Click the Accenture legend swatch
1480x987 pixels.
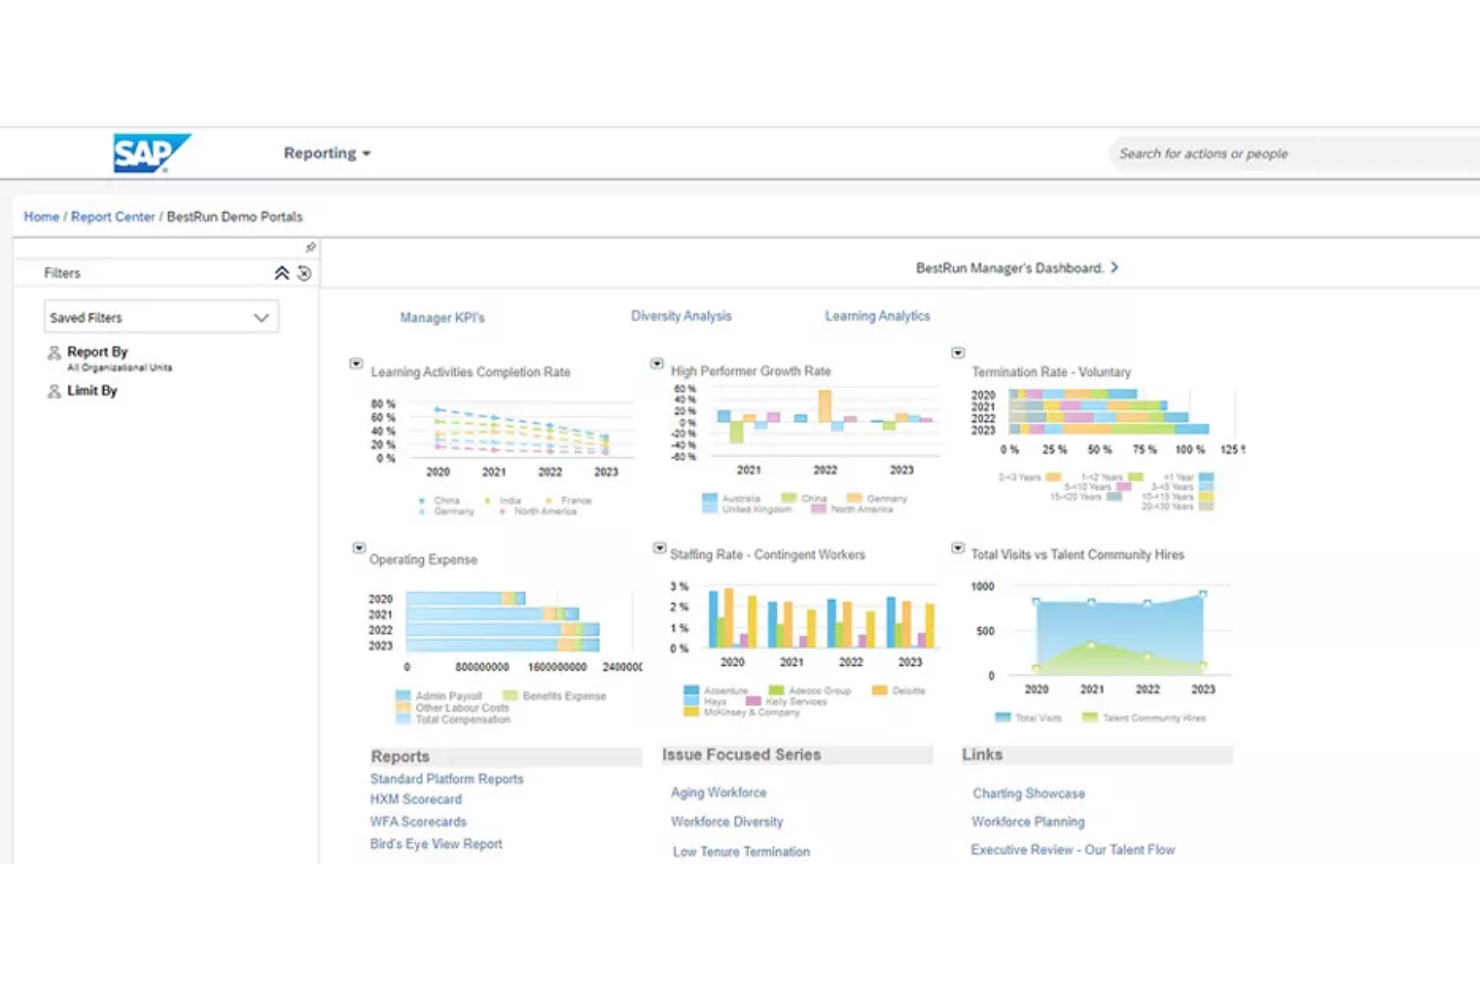[x=691, y=690]
